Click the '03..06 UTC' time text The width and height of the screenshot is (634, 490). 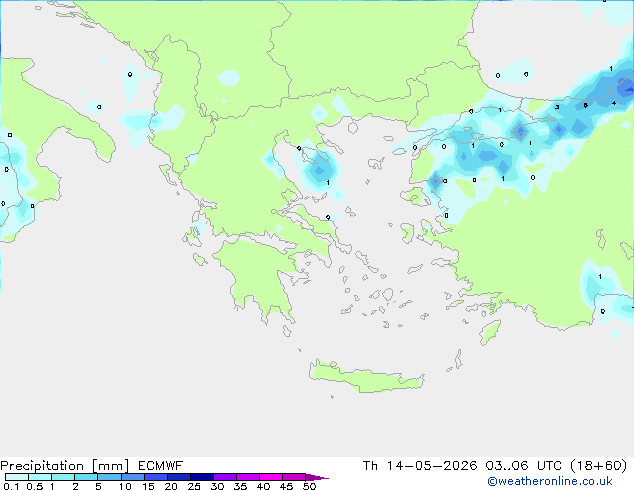(x=524, y=466)
